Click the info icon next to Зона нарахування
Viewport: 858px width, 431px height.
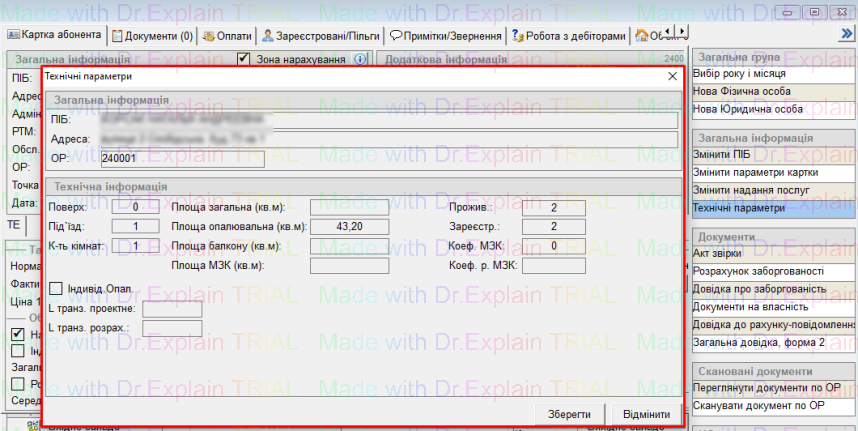click(360, 59)
